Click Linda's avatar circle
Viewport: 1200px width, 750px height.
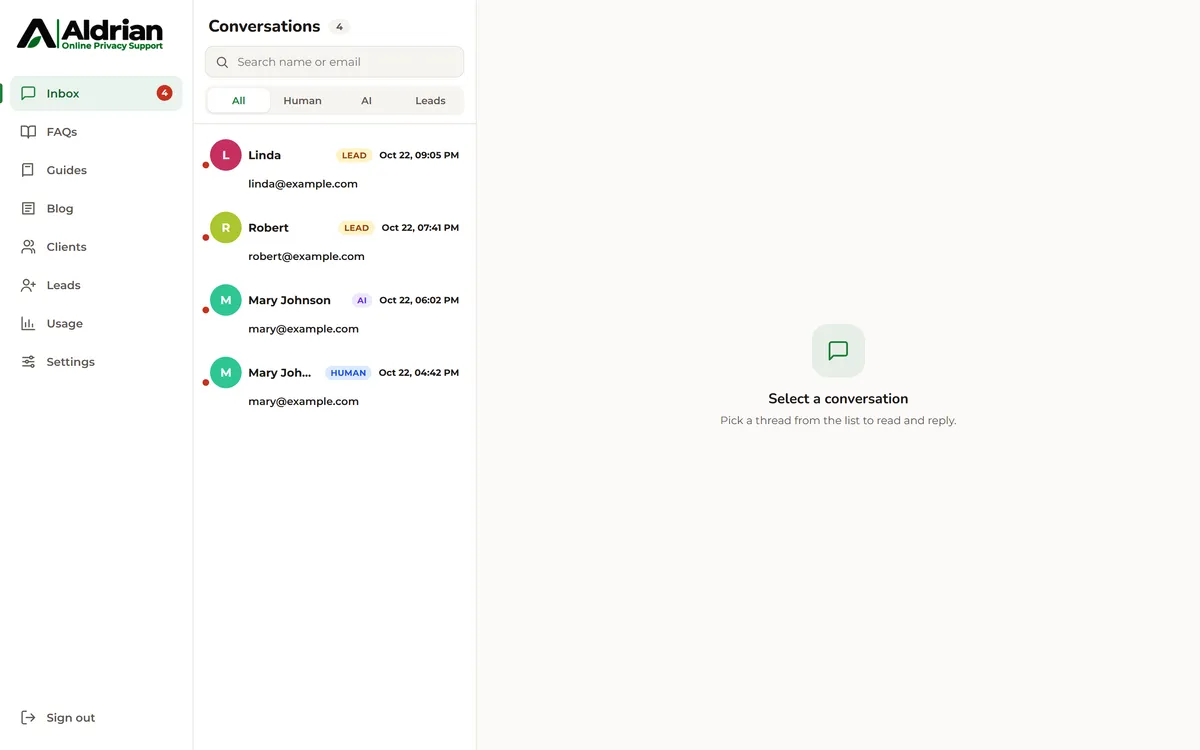pyautogui.click(x=226, y=155)
